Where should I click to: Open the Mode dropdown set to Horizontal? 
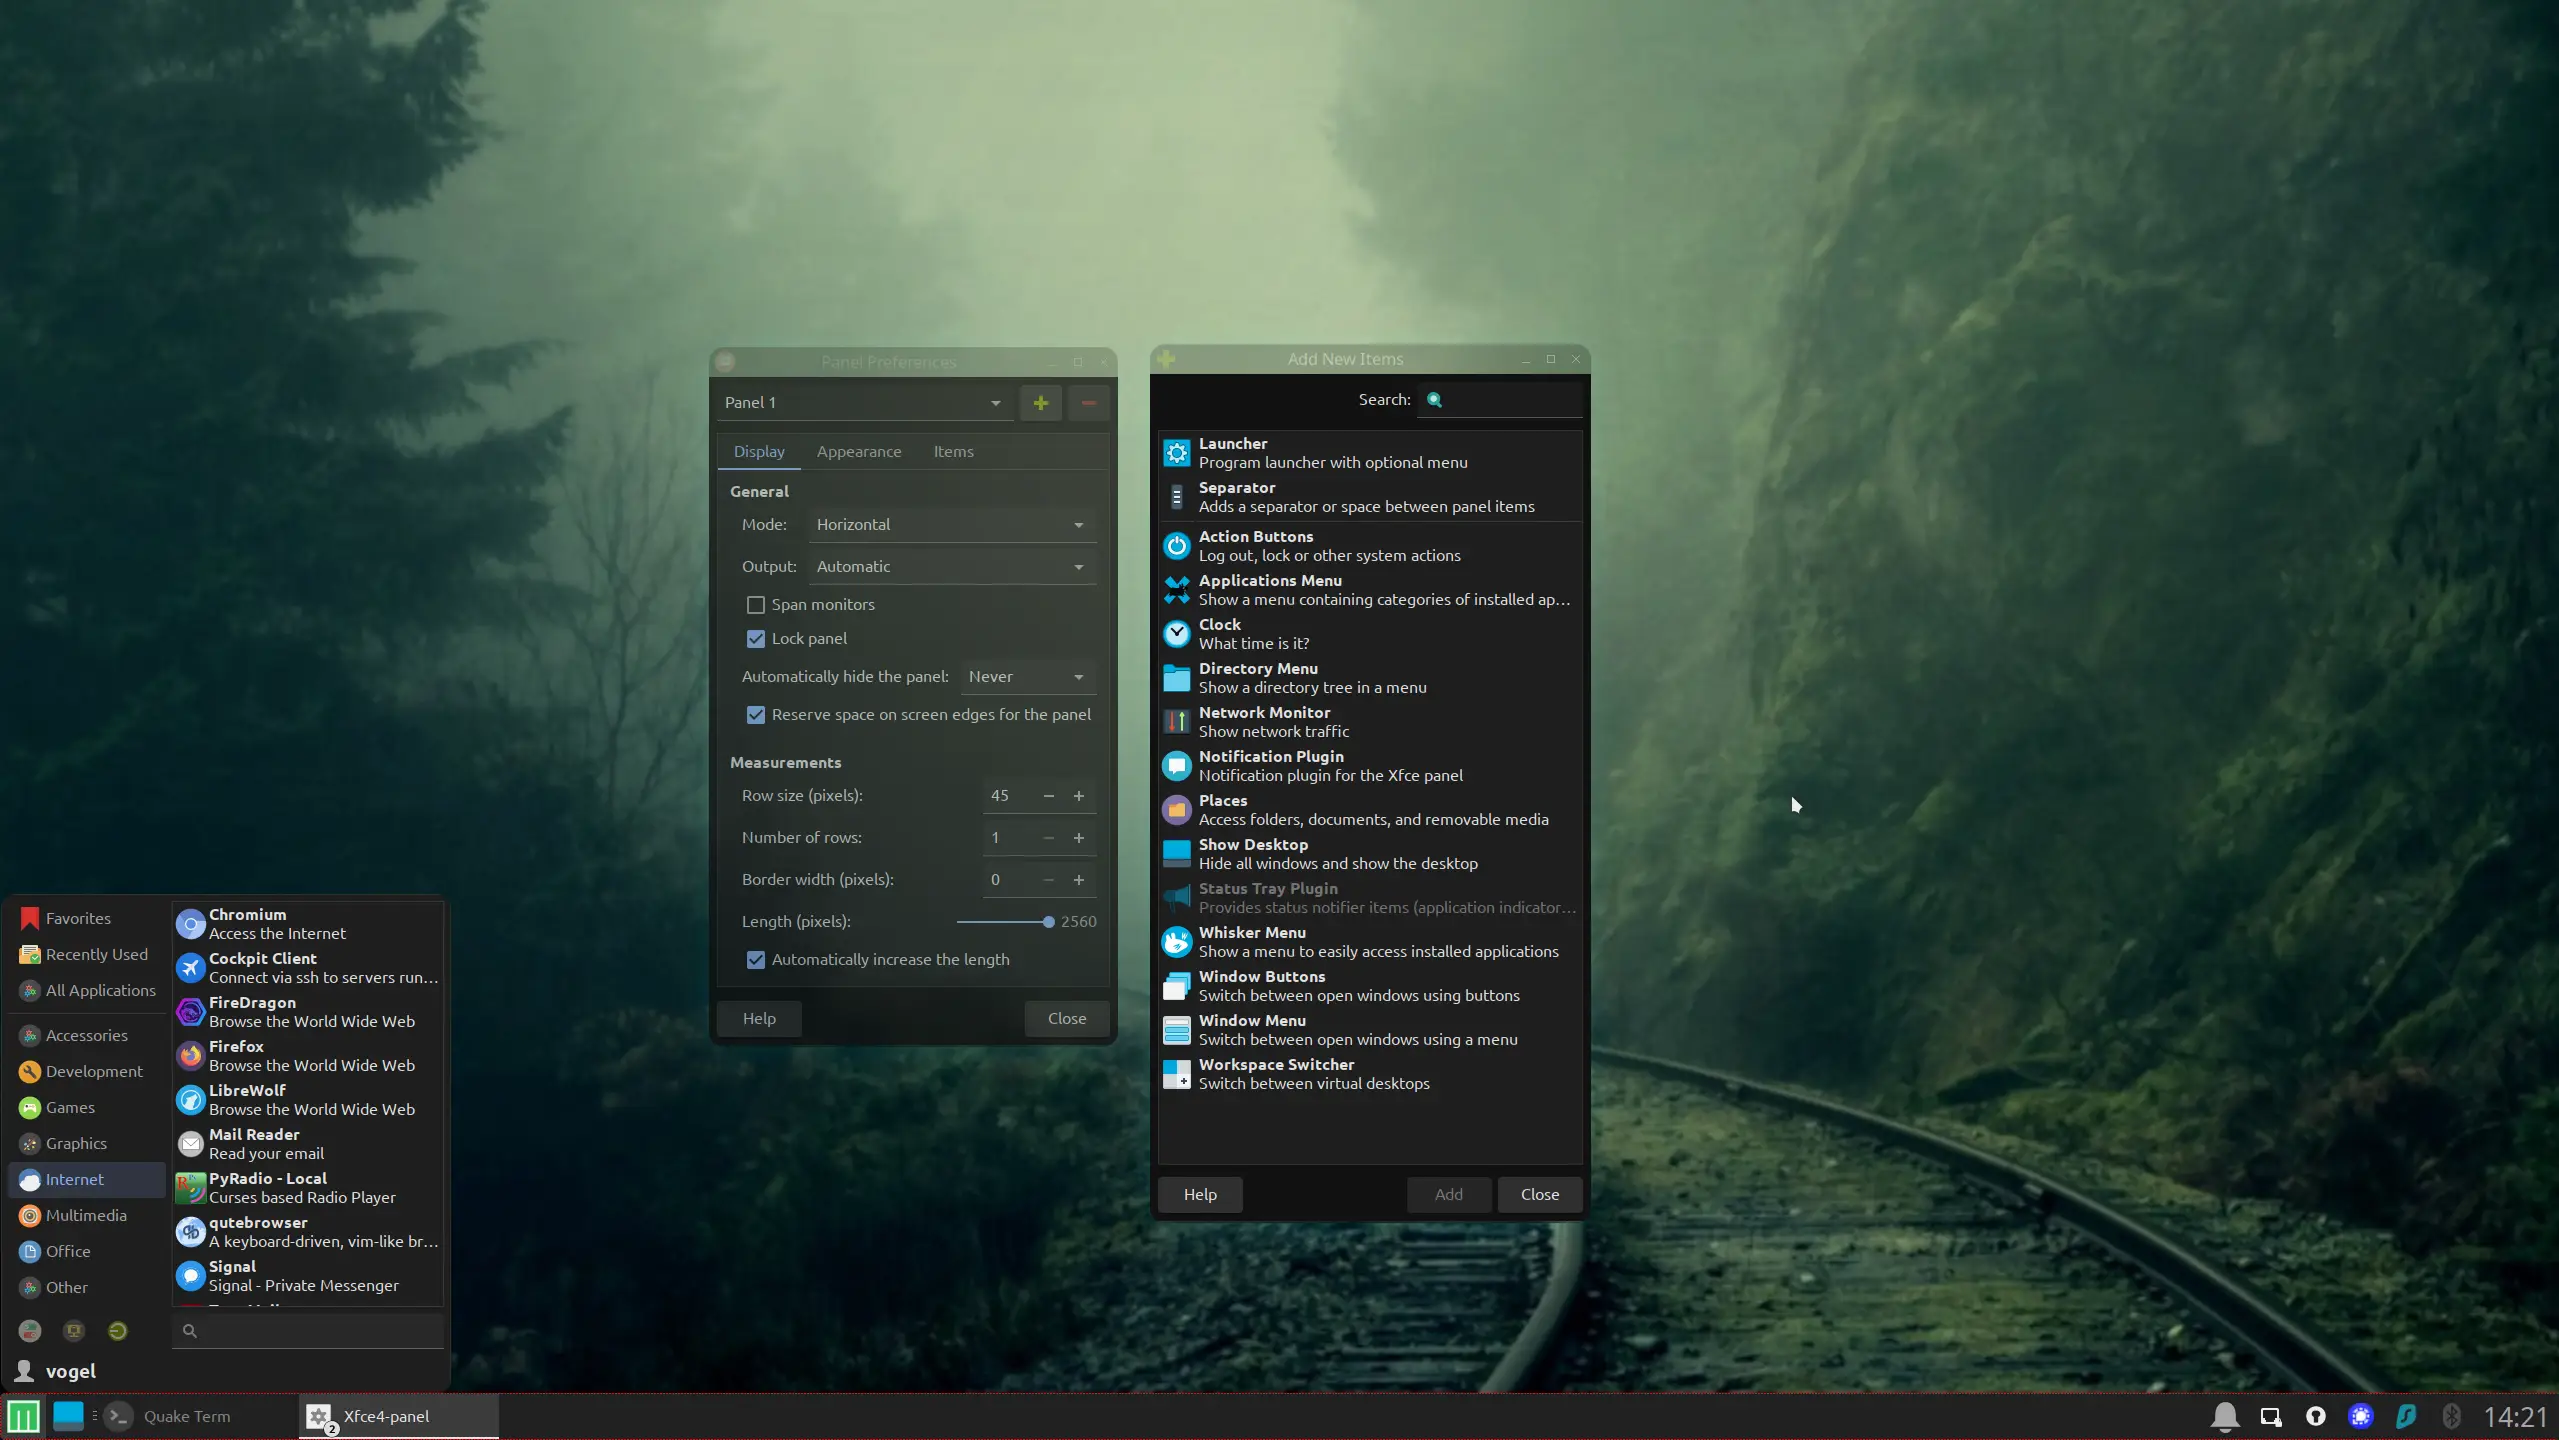coord(950,525)
